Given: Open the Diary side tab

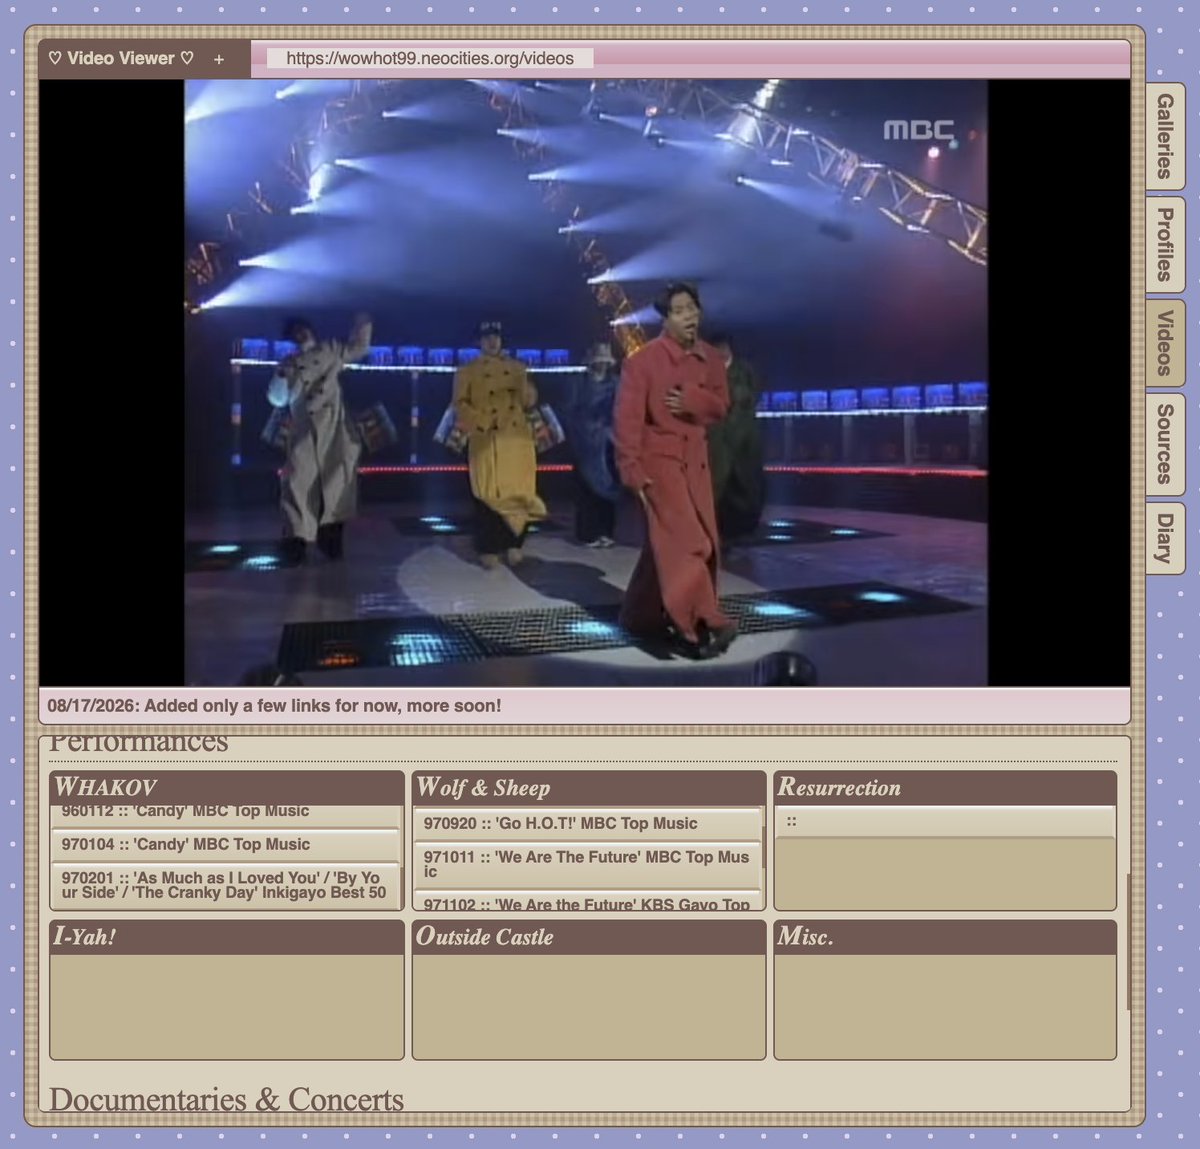Looking at the screenshot, I should point(1165,538).
